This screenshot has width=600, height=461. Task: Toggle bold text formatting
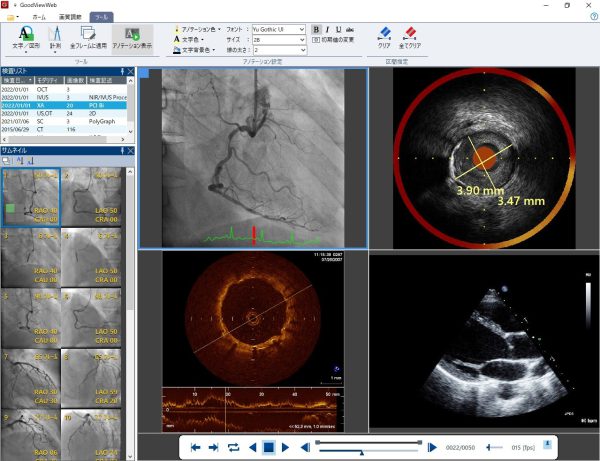click(316, 29)
